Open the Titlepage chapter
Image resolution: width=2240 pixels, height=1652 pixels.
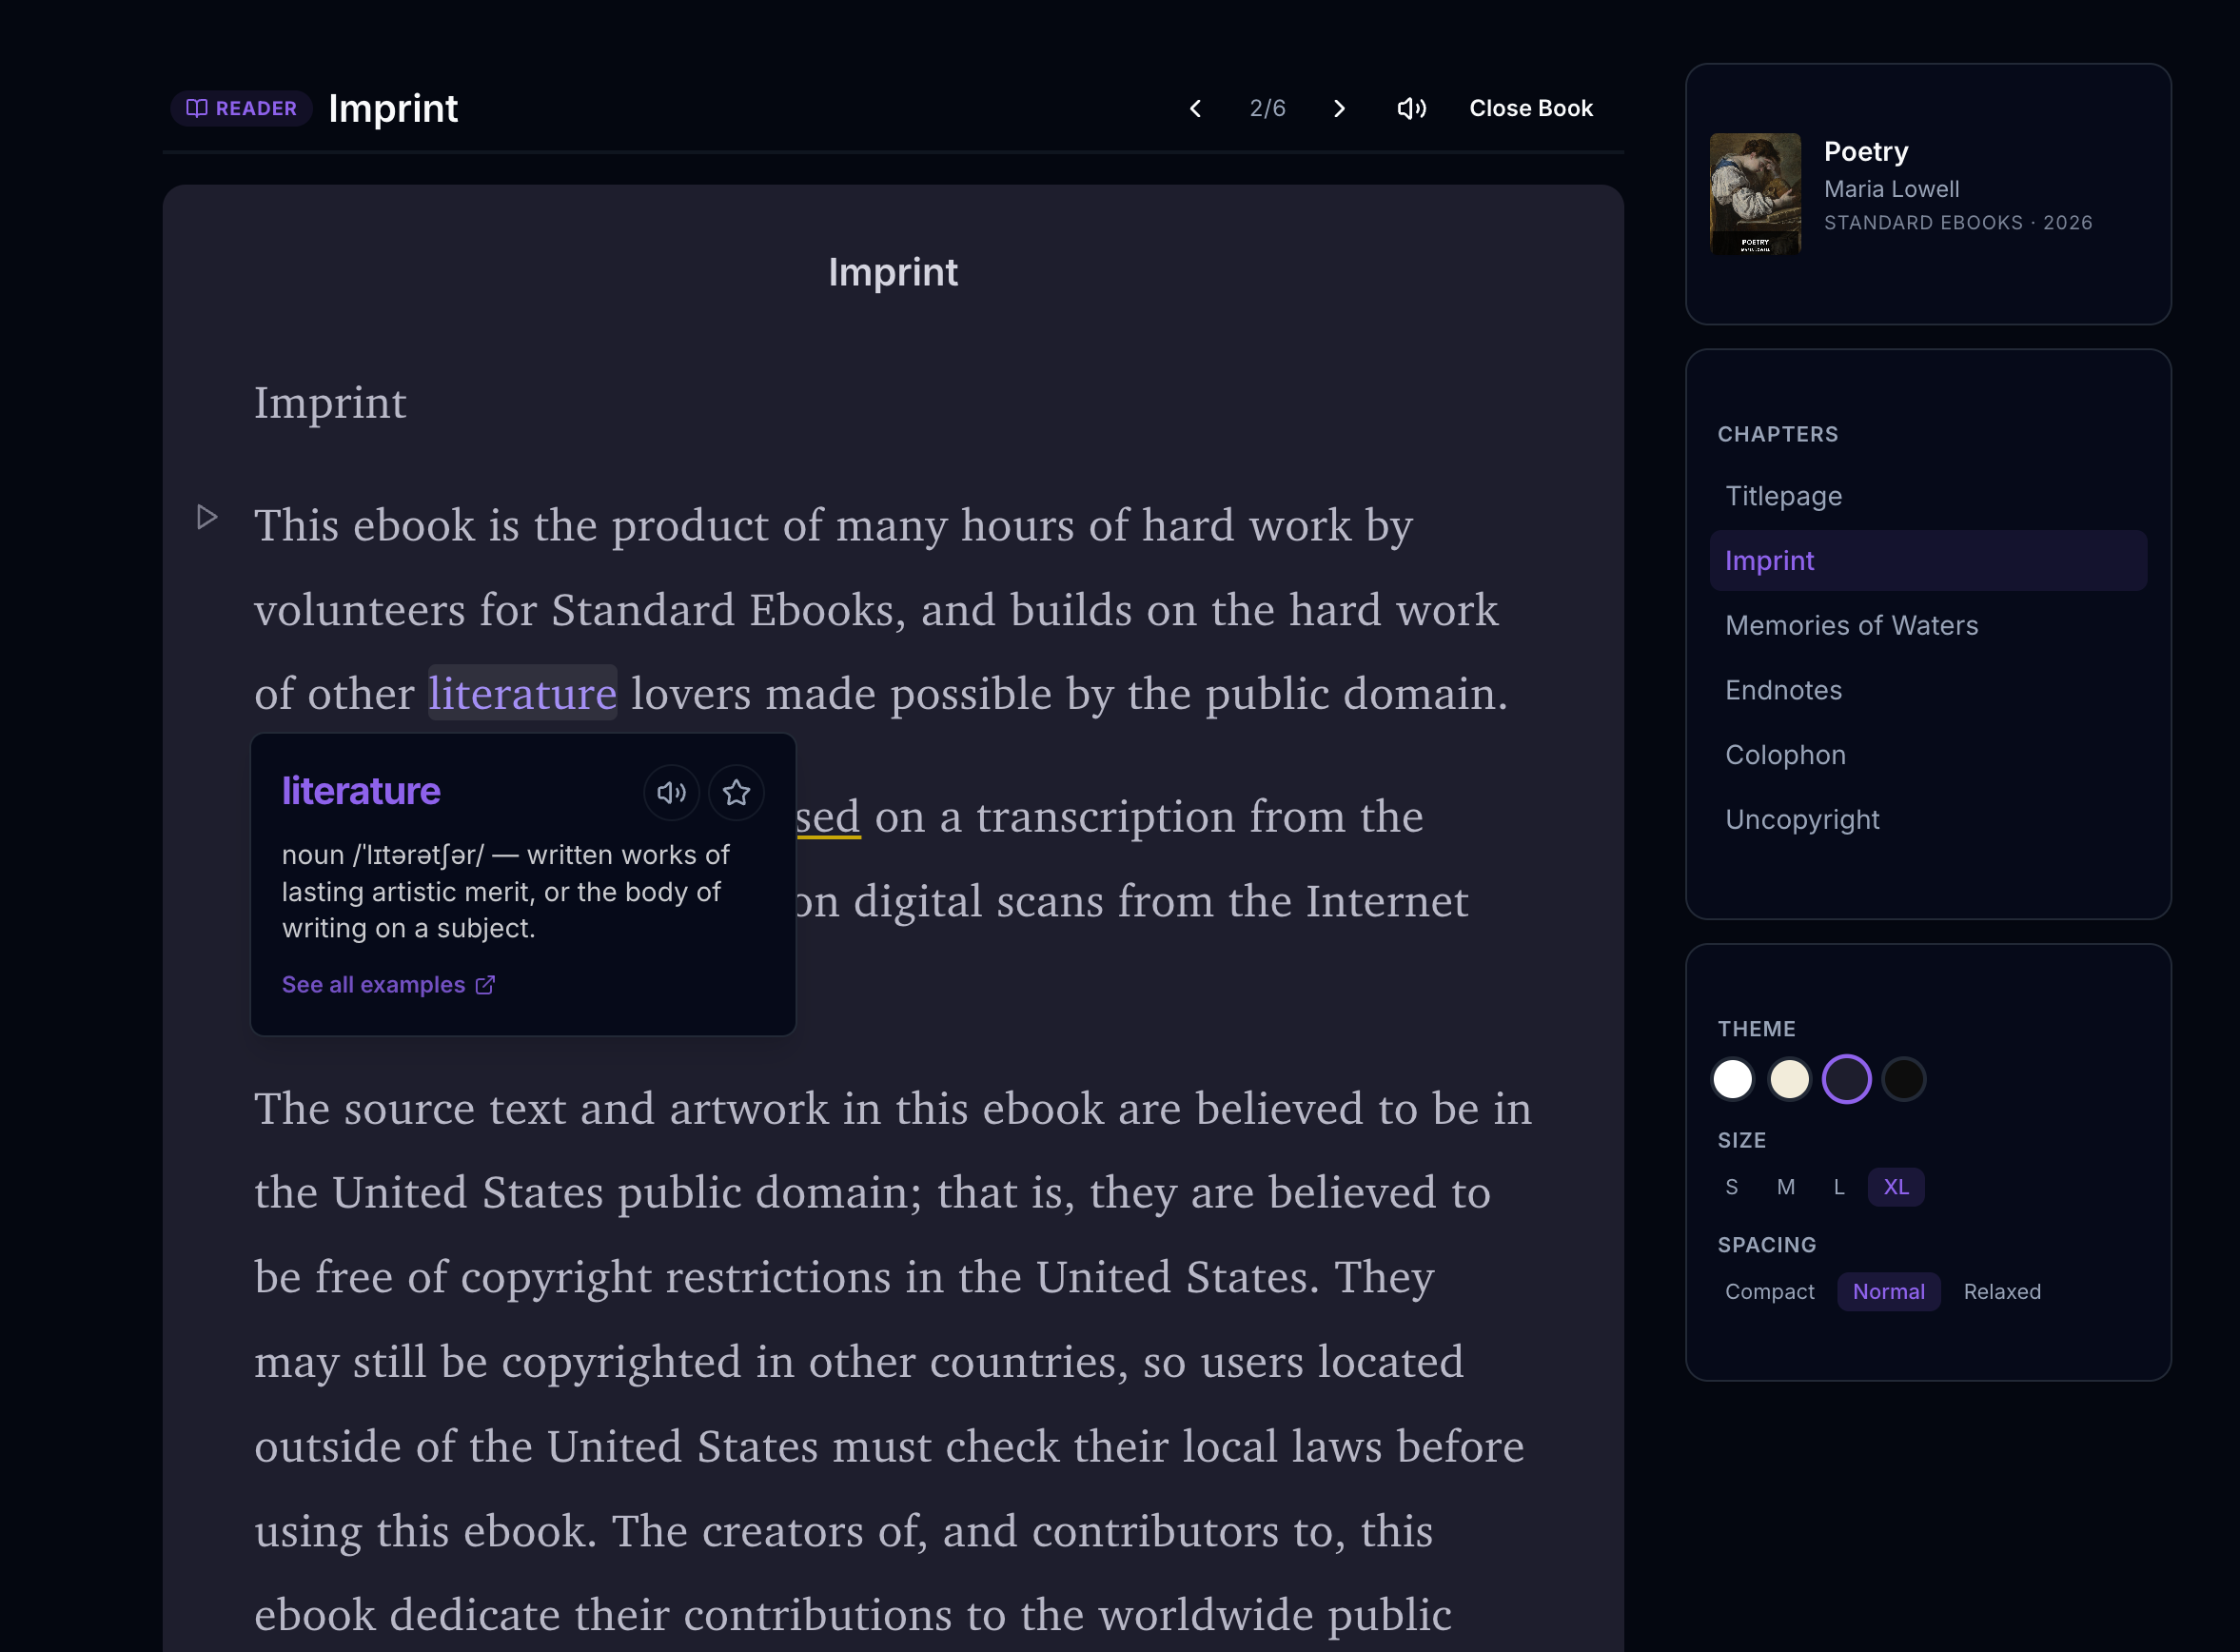(x=1927, y=496)
